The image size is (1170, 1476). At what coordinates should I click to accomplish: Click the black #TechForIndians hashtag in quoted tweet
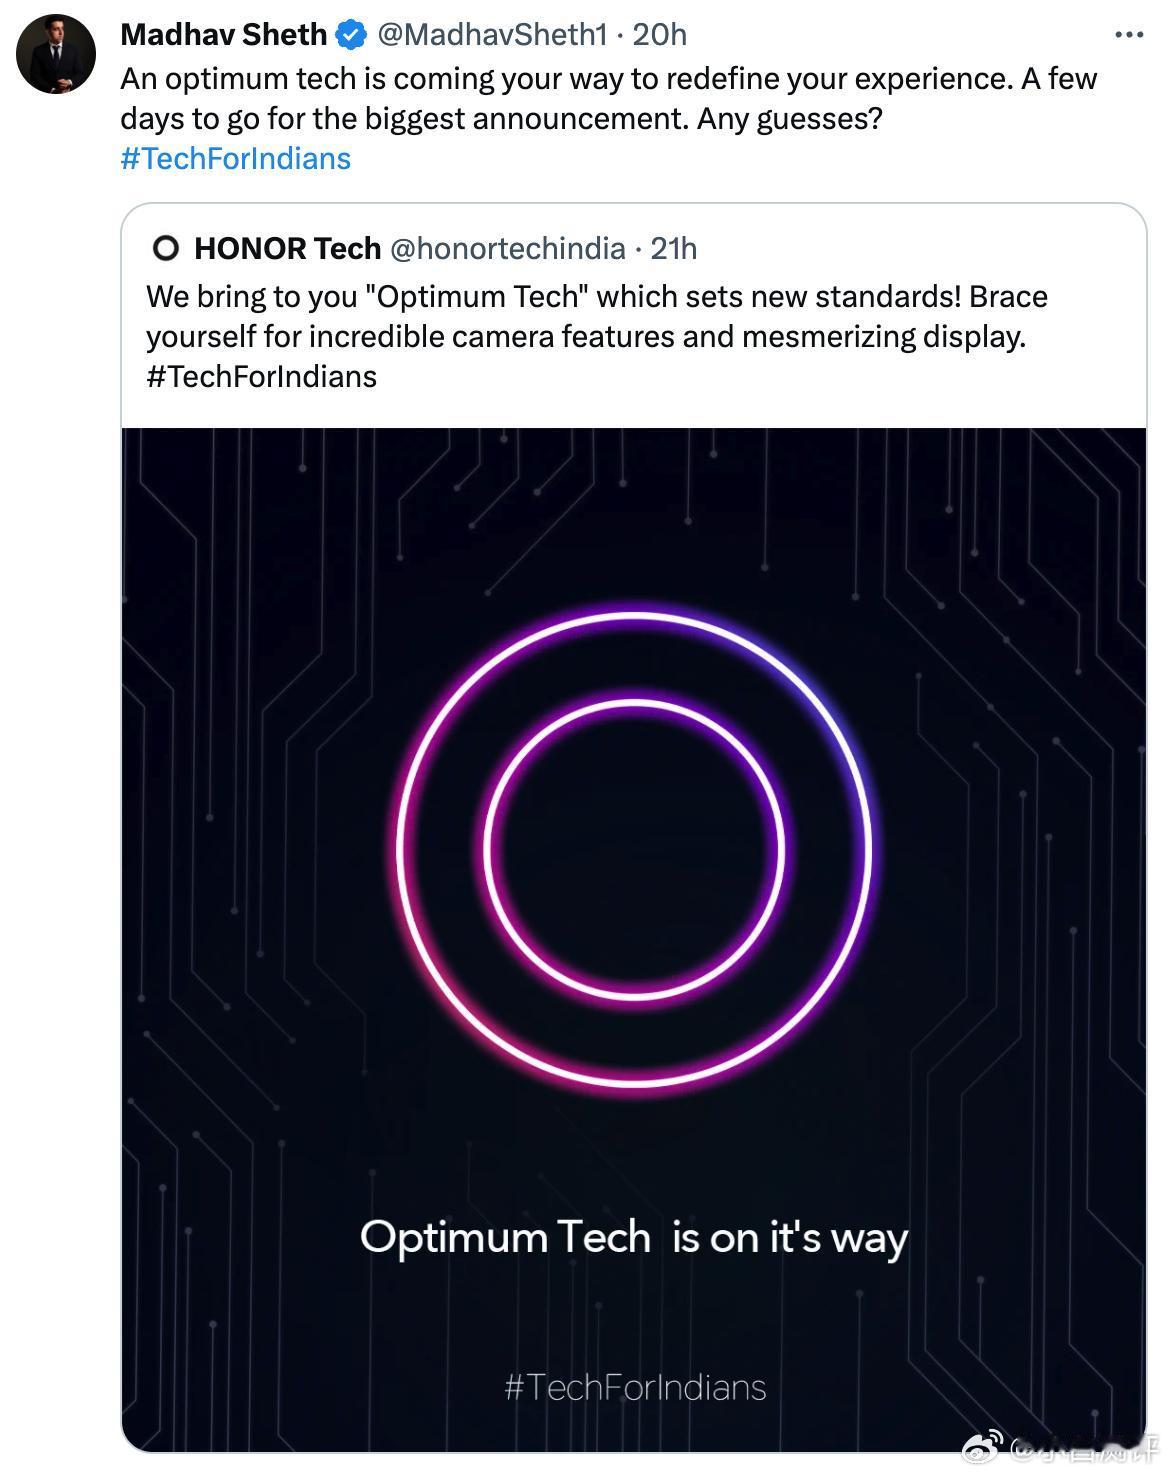[x=262, y=377]
